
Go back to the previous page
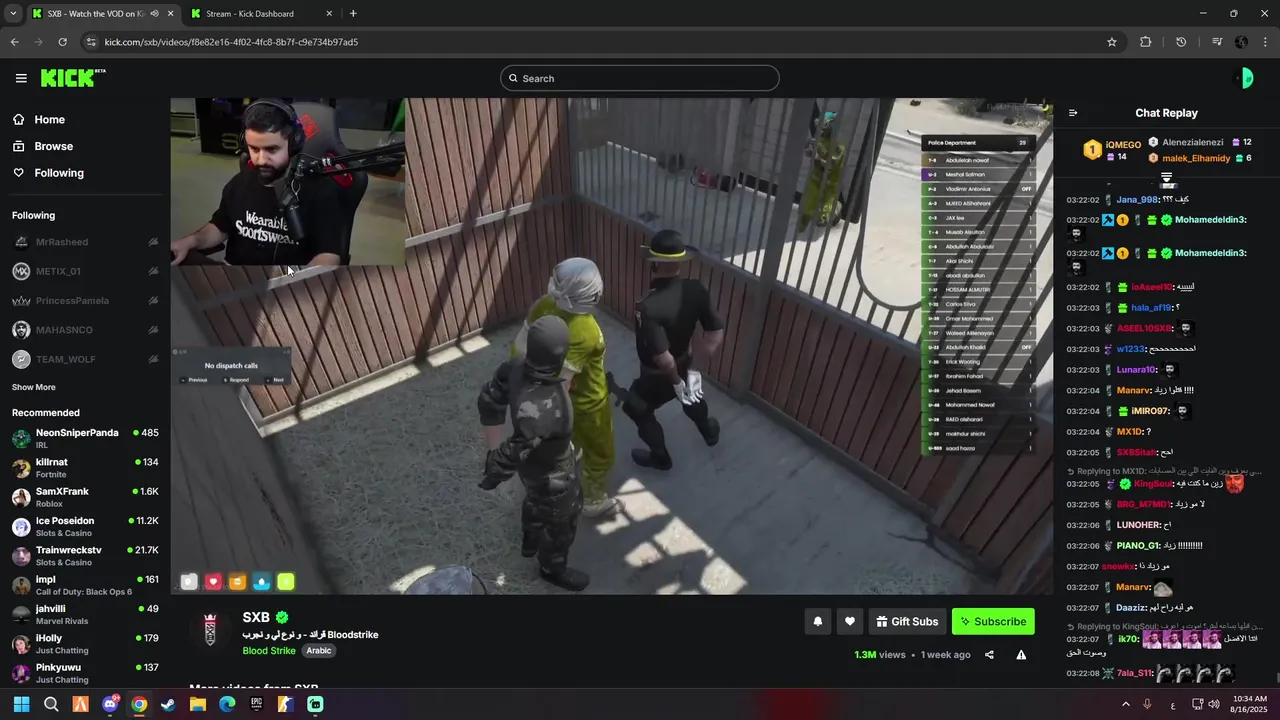tap(14, 42)
